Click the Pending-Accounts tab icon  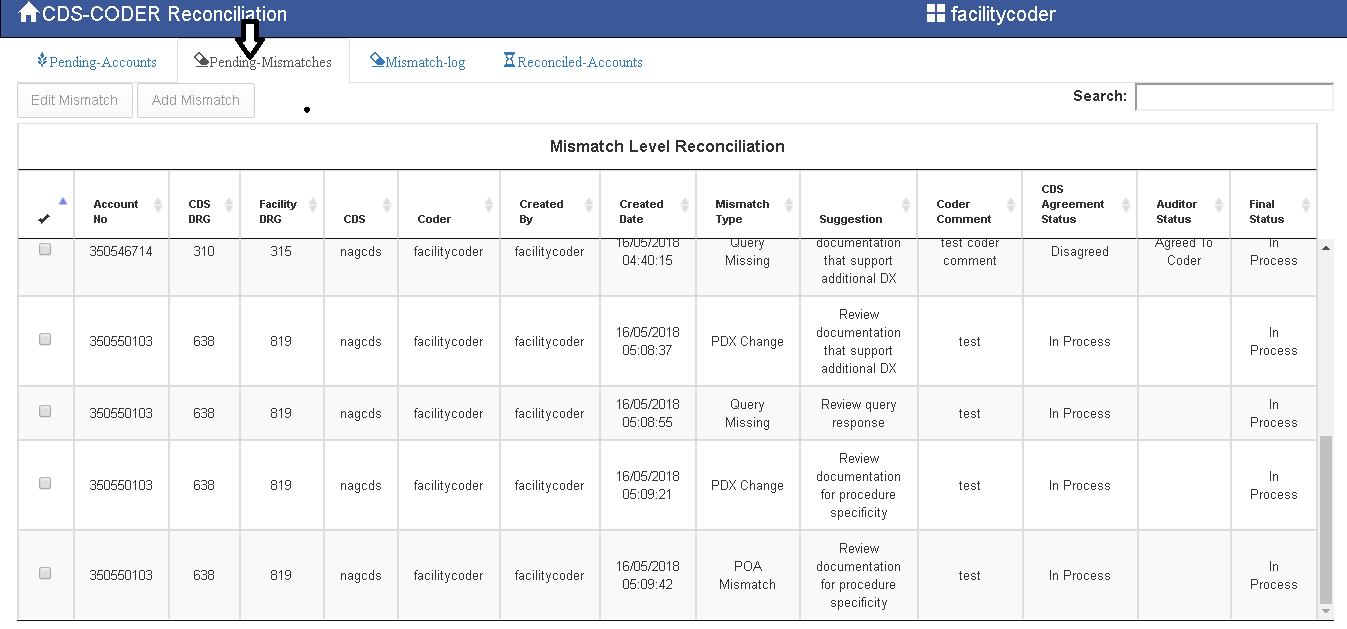pyautogui.click(x=42, y=61)
